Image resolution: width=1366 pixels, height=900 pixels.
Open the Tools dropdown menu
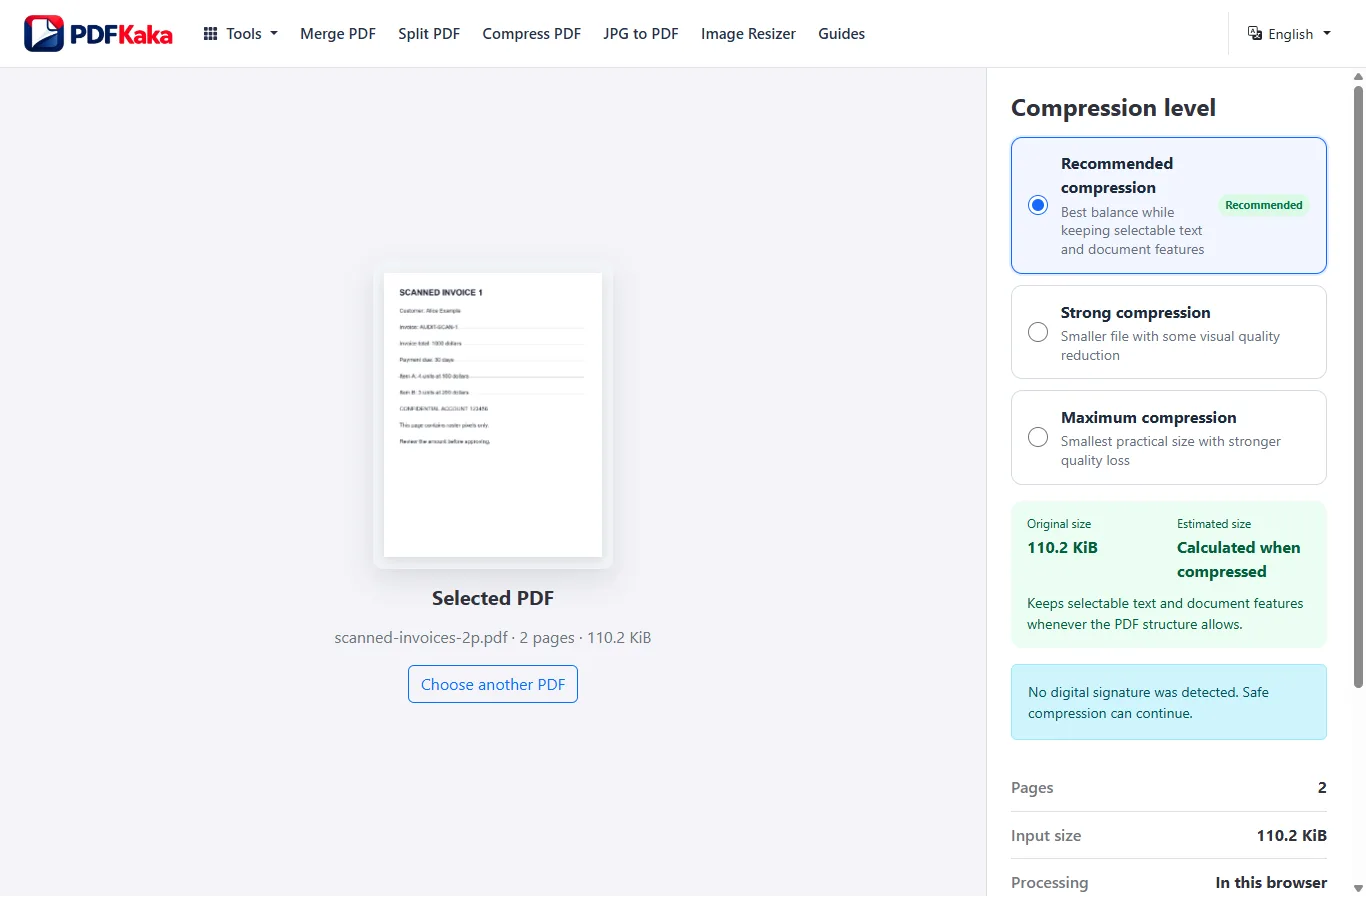pyautogui.click(x=241, y=34)
